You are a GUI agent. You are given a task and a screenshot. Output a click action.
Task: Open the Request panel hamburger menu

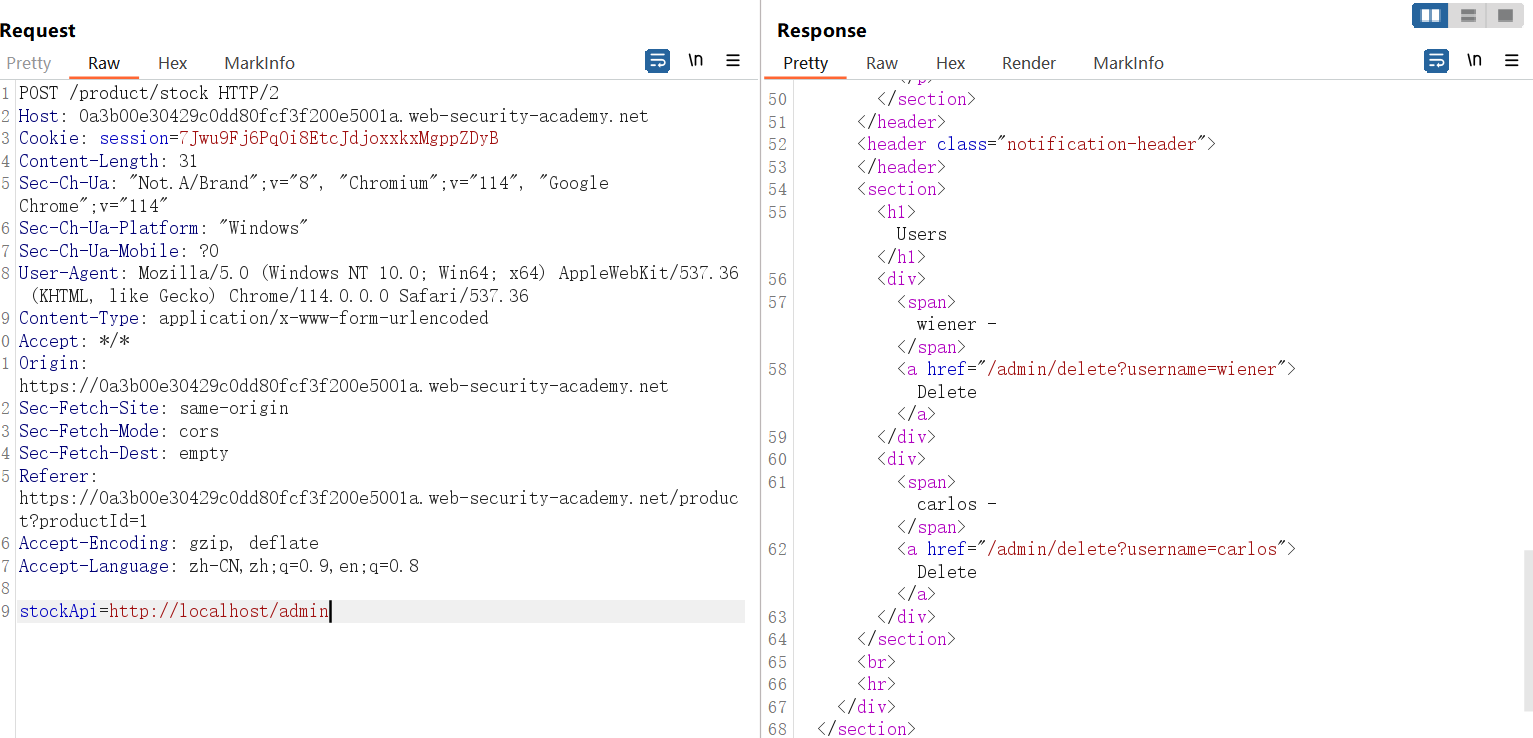[733, 61]
